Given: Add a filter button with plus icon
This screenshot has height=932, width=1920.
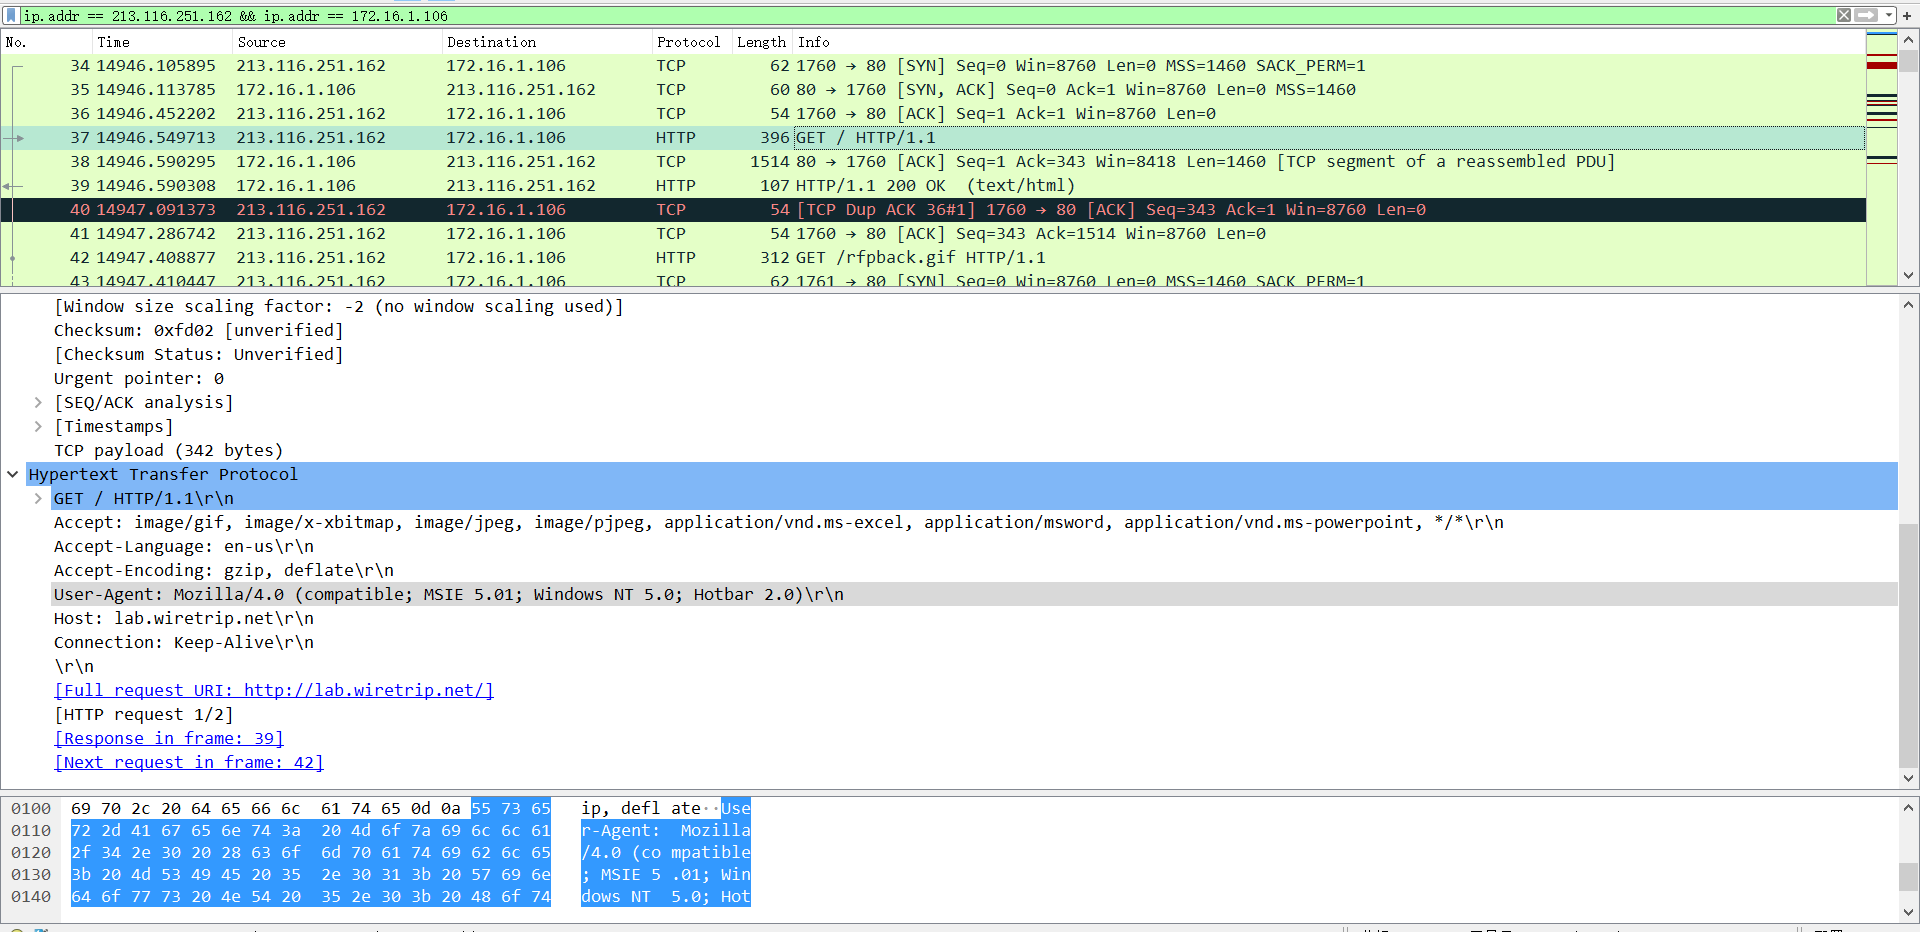Looking at the screenshot, I should pos(1907,16).
